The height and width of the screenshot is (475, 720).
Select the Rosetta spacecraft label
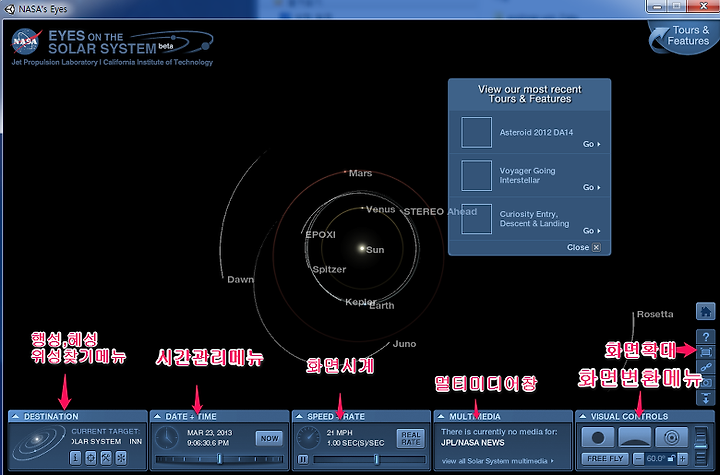click(655, 314)
